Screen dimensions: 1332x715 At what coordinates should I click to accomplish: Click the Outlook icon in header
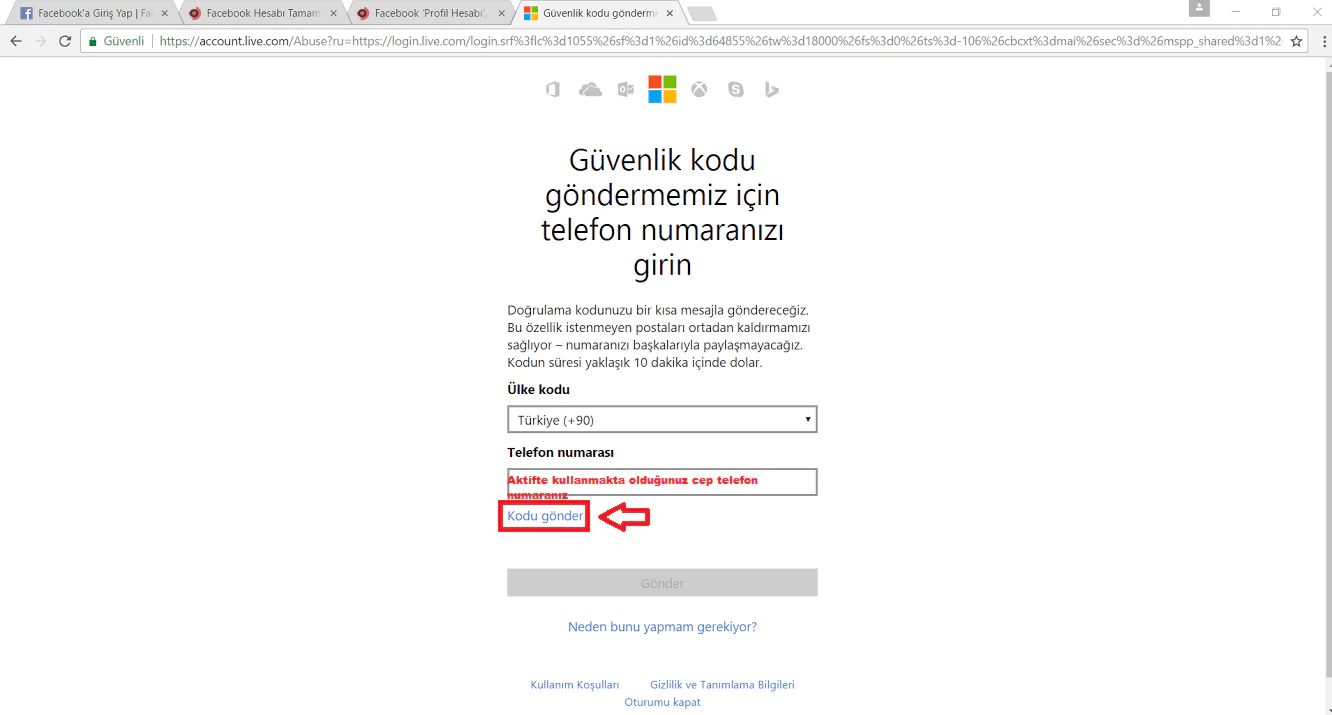click(x=626, y=90)
